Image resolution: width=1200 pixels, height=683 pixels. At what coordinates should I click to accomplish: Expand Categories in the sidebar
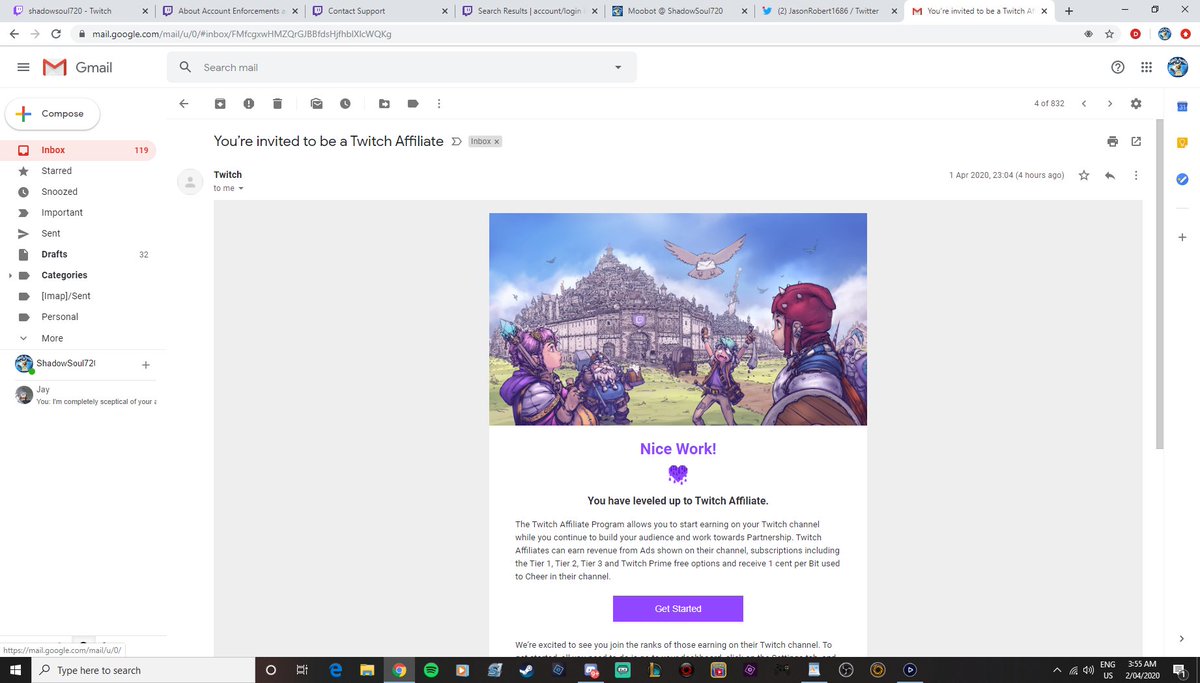tap(10, 275)
